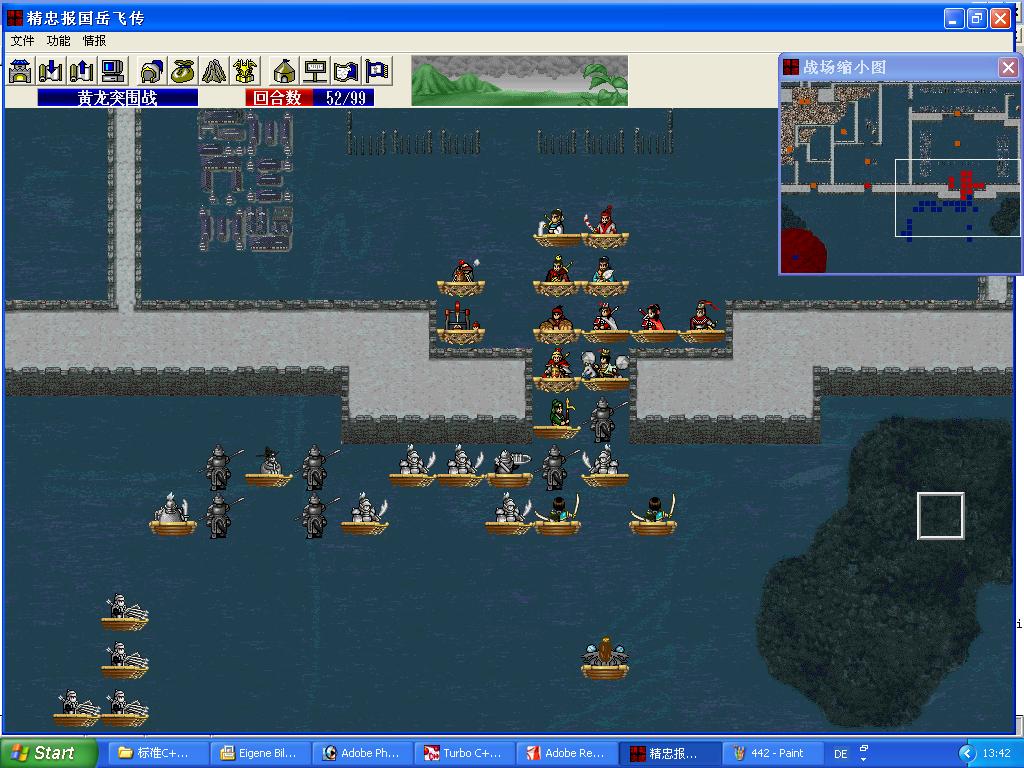Click the 战场缩小图 panel title bar
The image size is (1024, 768).
[x=890, y=67]
